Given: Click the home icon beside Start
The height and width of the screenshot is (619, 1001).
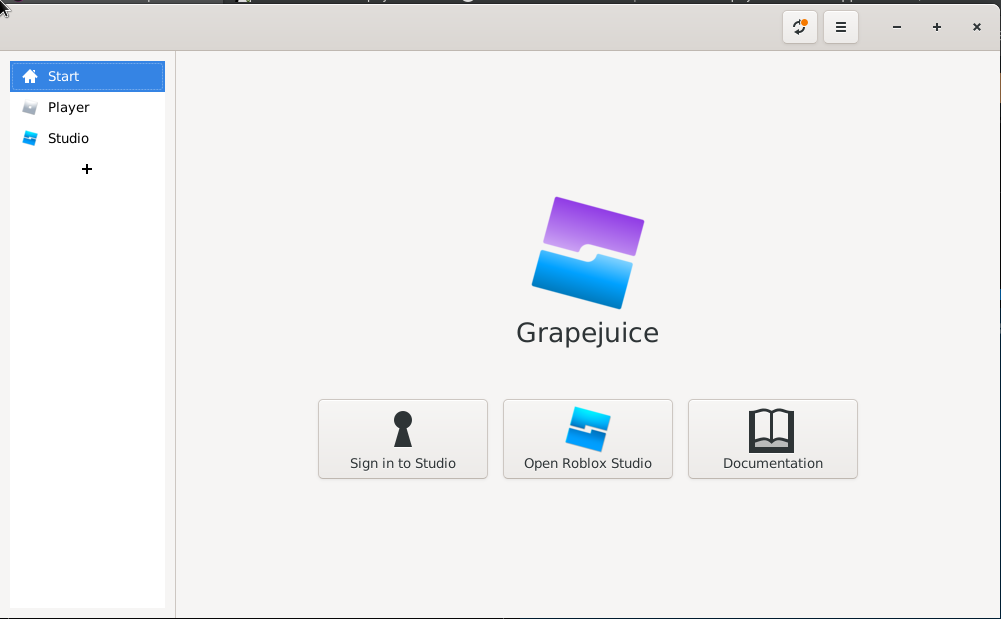Looking at the screenshot, I should (30, 76).
